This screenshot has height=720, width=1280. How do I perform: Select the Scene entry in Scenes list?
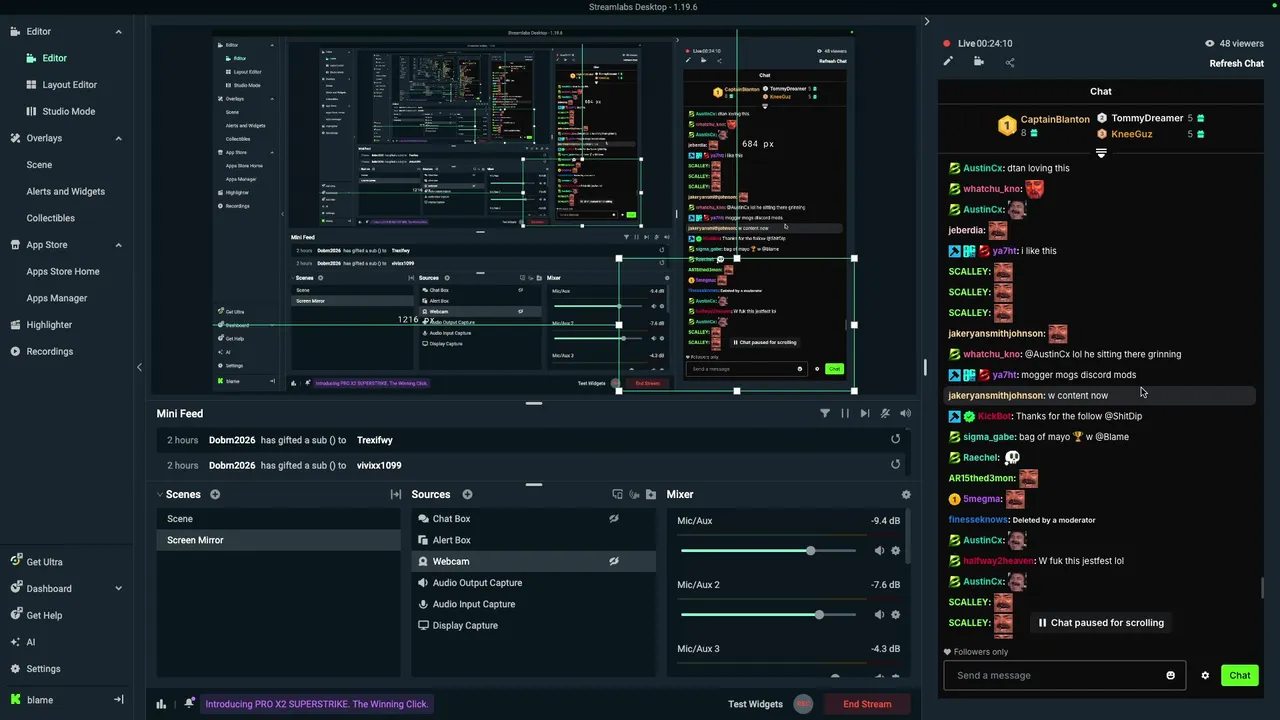[278, 519]
